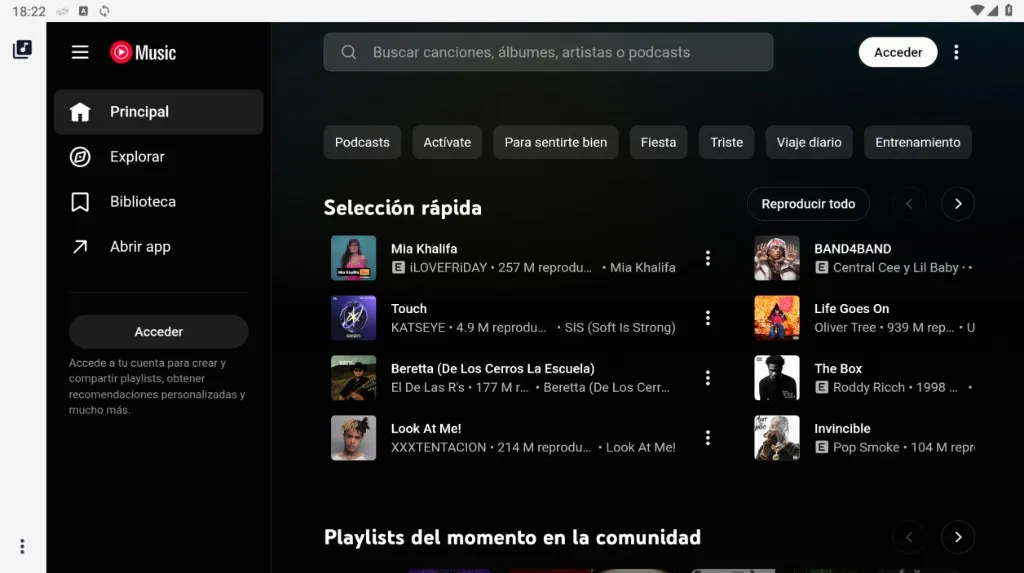
Task: Click the Explorar compass icon
Action: click(80, 157)
